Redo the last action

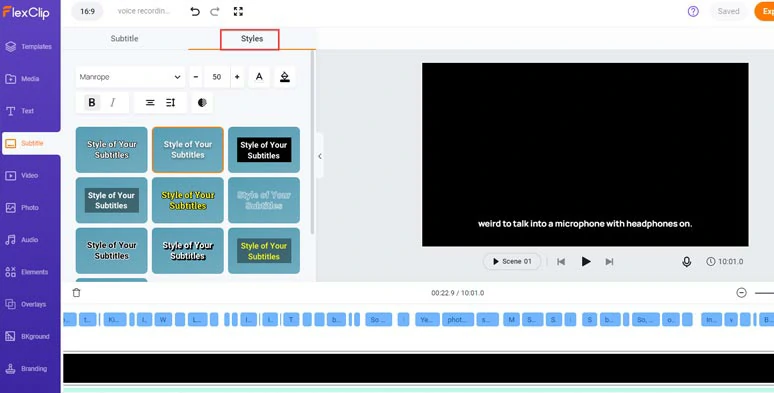click(215, 11)
